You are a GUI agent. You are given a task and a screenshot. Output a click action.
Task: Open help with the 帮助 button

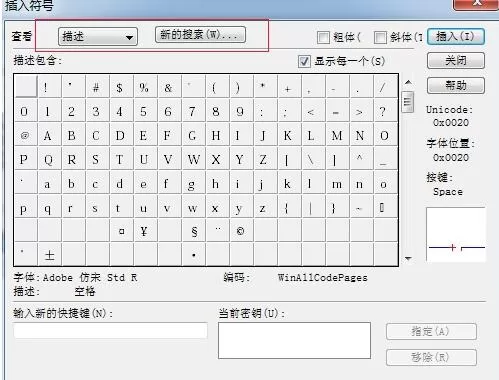pyautogui.click(x=456, y=86)
